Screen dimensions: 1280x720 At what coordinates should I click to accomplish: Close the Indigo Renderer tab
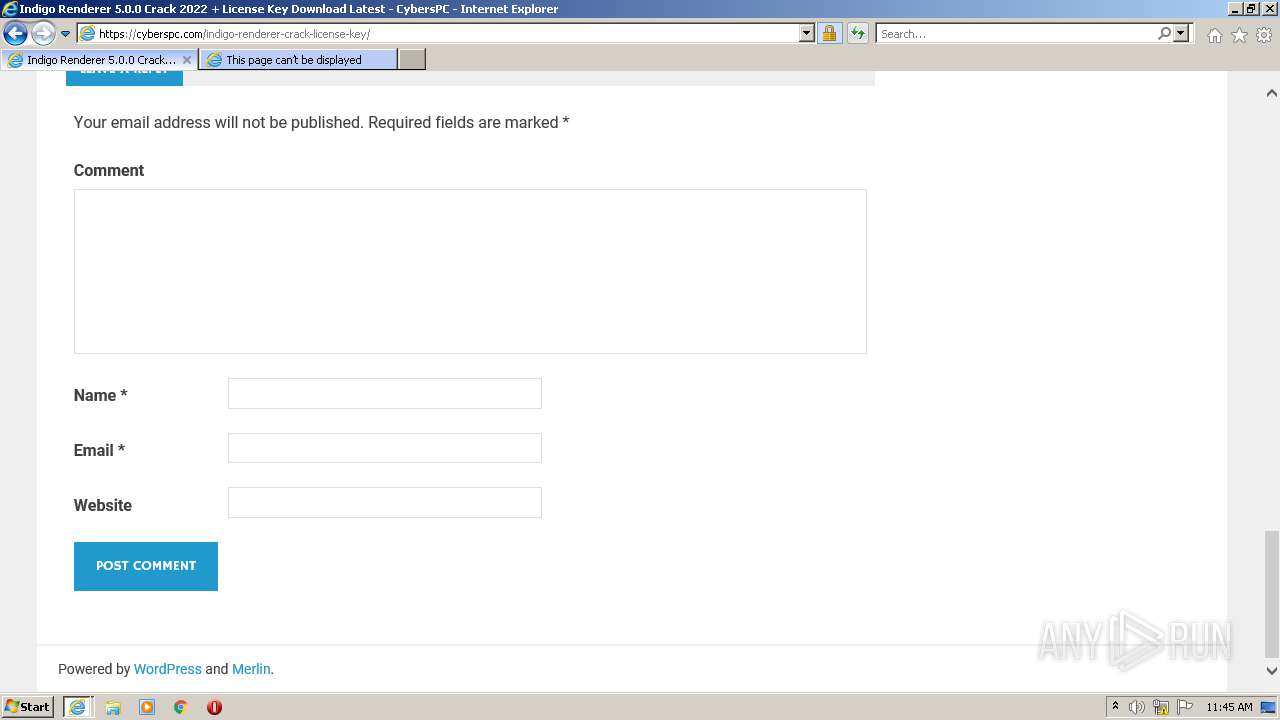point(187,60)
